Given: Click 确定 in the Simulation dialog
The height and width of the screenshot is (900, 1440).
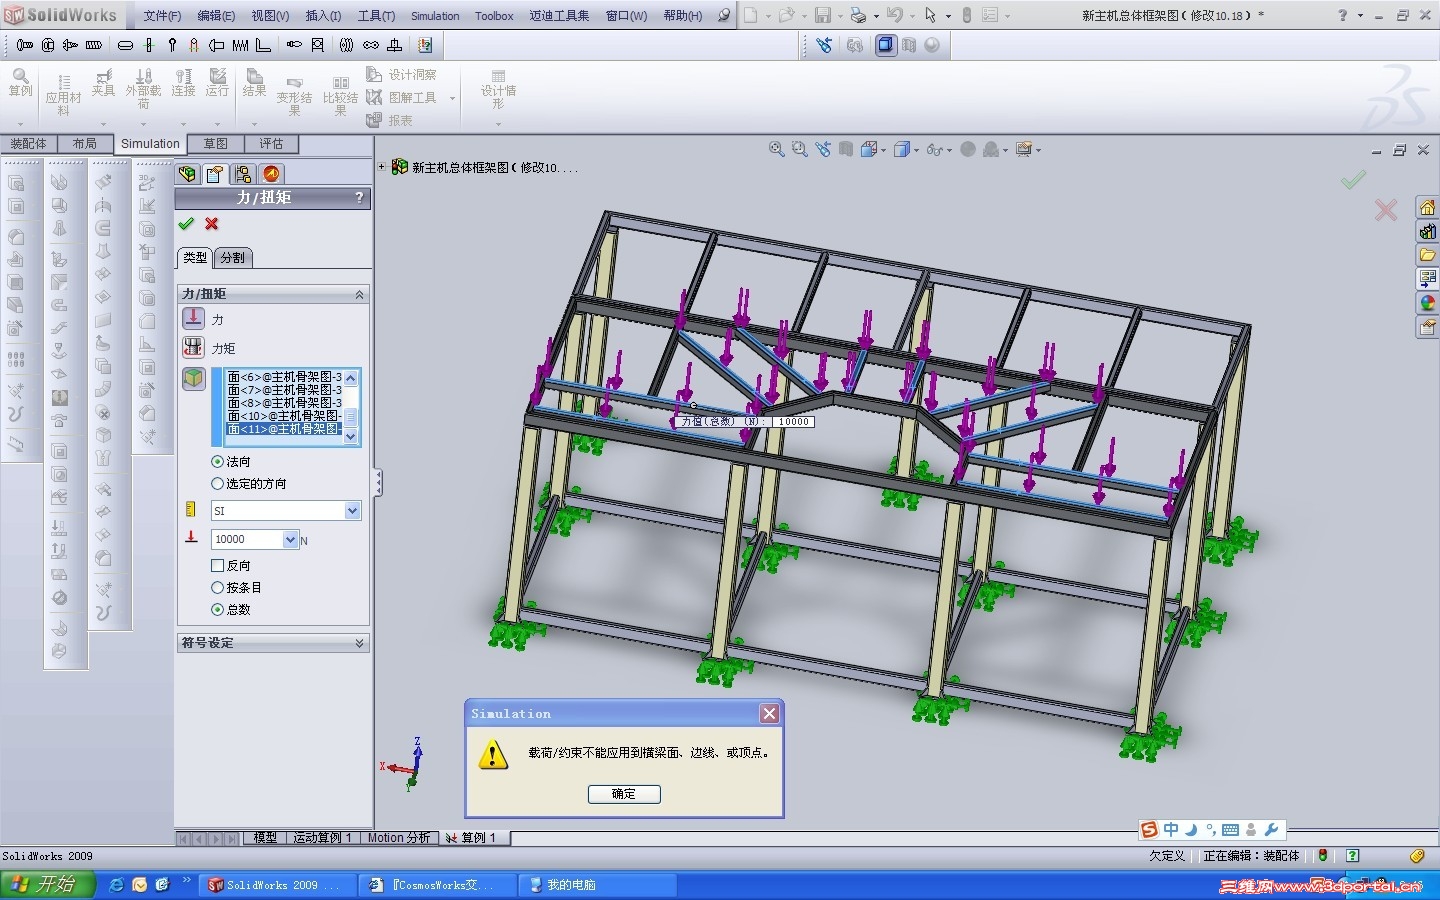Looking at the screenshot, I should (x=624, y=794).
